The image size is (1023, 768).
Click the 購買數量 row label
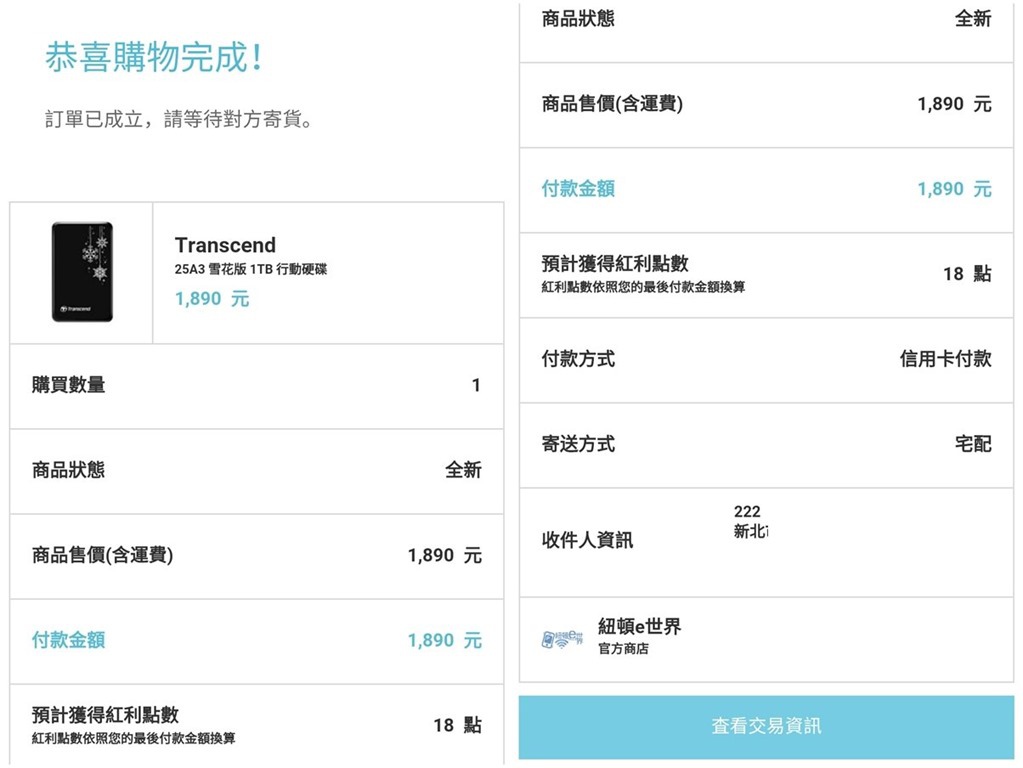(x=68, y=385)
